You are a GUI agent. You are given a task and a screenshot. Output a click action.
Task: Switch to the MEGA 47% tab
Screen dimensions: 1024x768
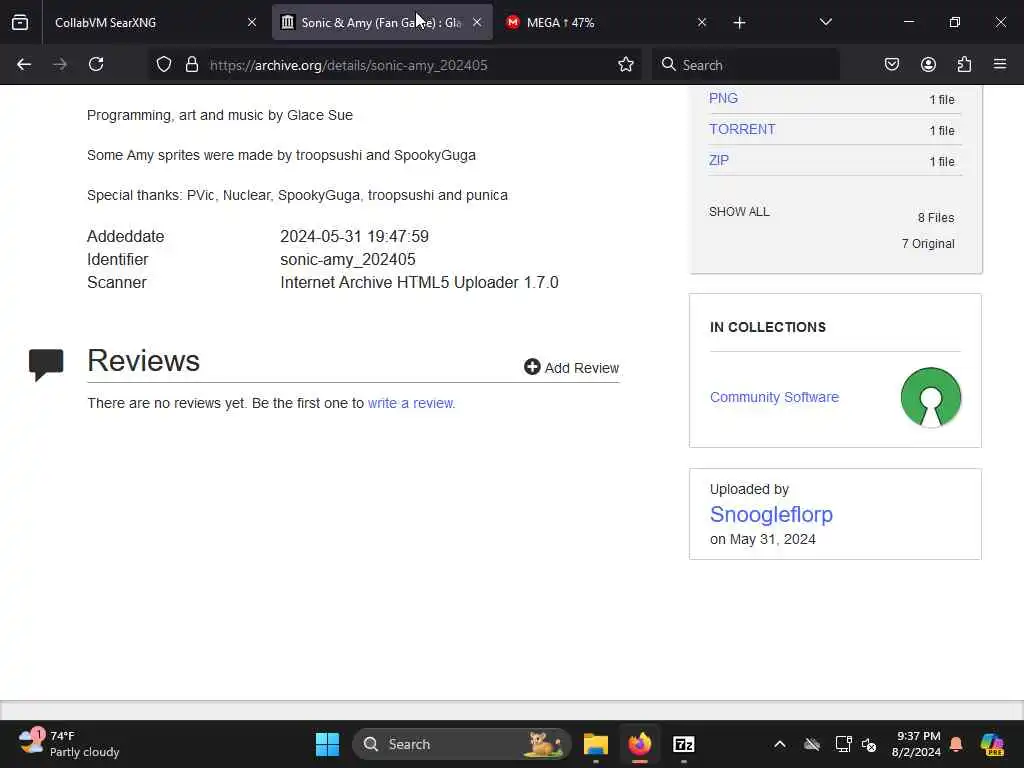(604, 22)
